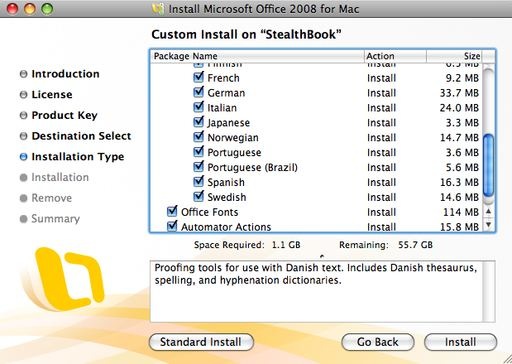Select the Japanese row label
Viewport: 512px width, 364px height.
click(228, 123)
